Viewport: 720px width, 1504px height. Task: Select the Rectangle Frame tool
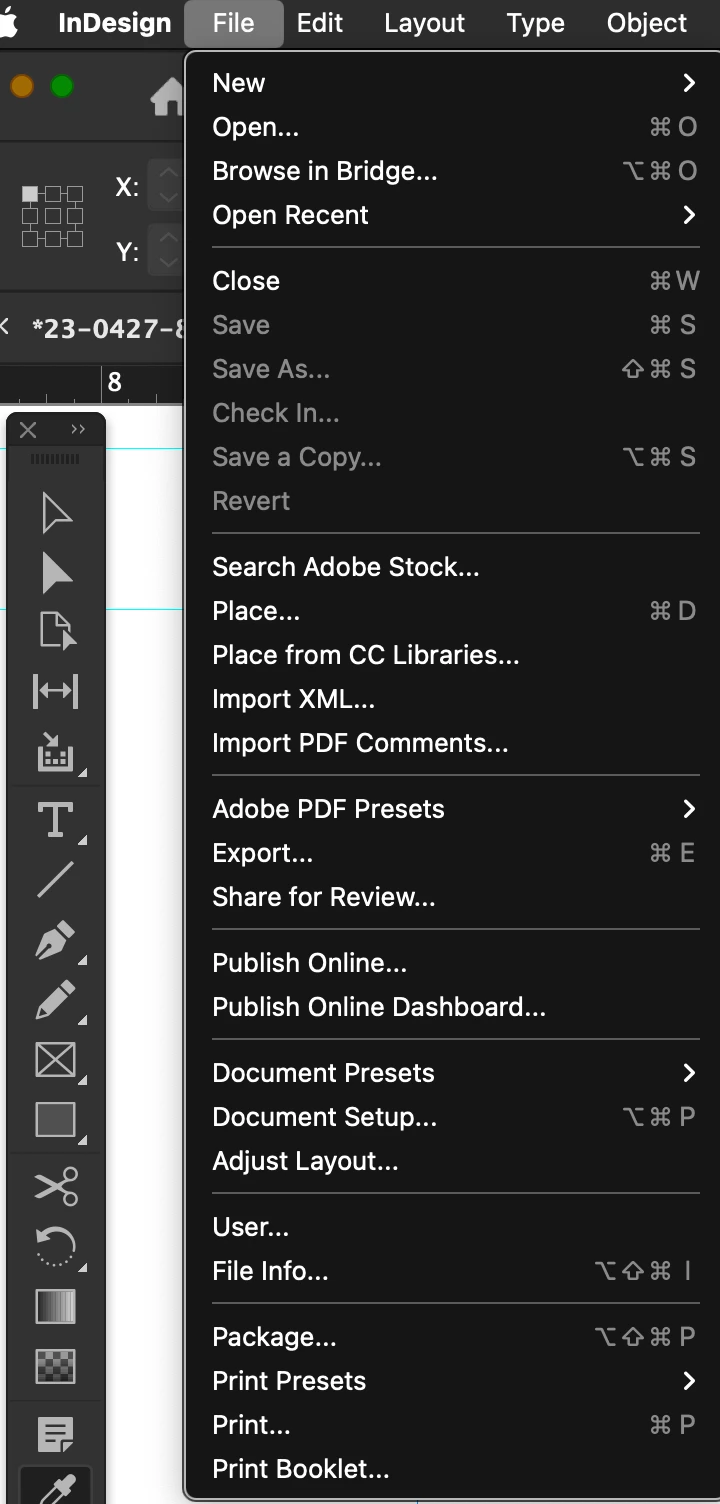(56, 1060)
